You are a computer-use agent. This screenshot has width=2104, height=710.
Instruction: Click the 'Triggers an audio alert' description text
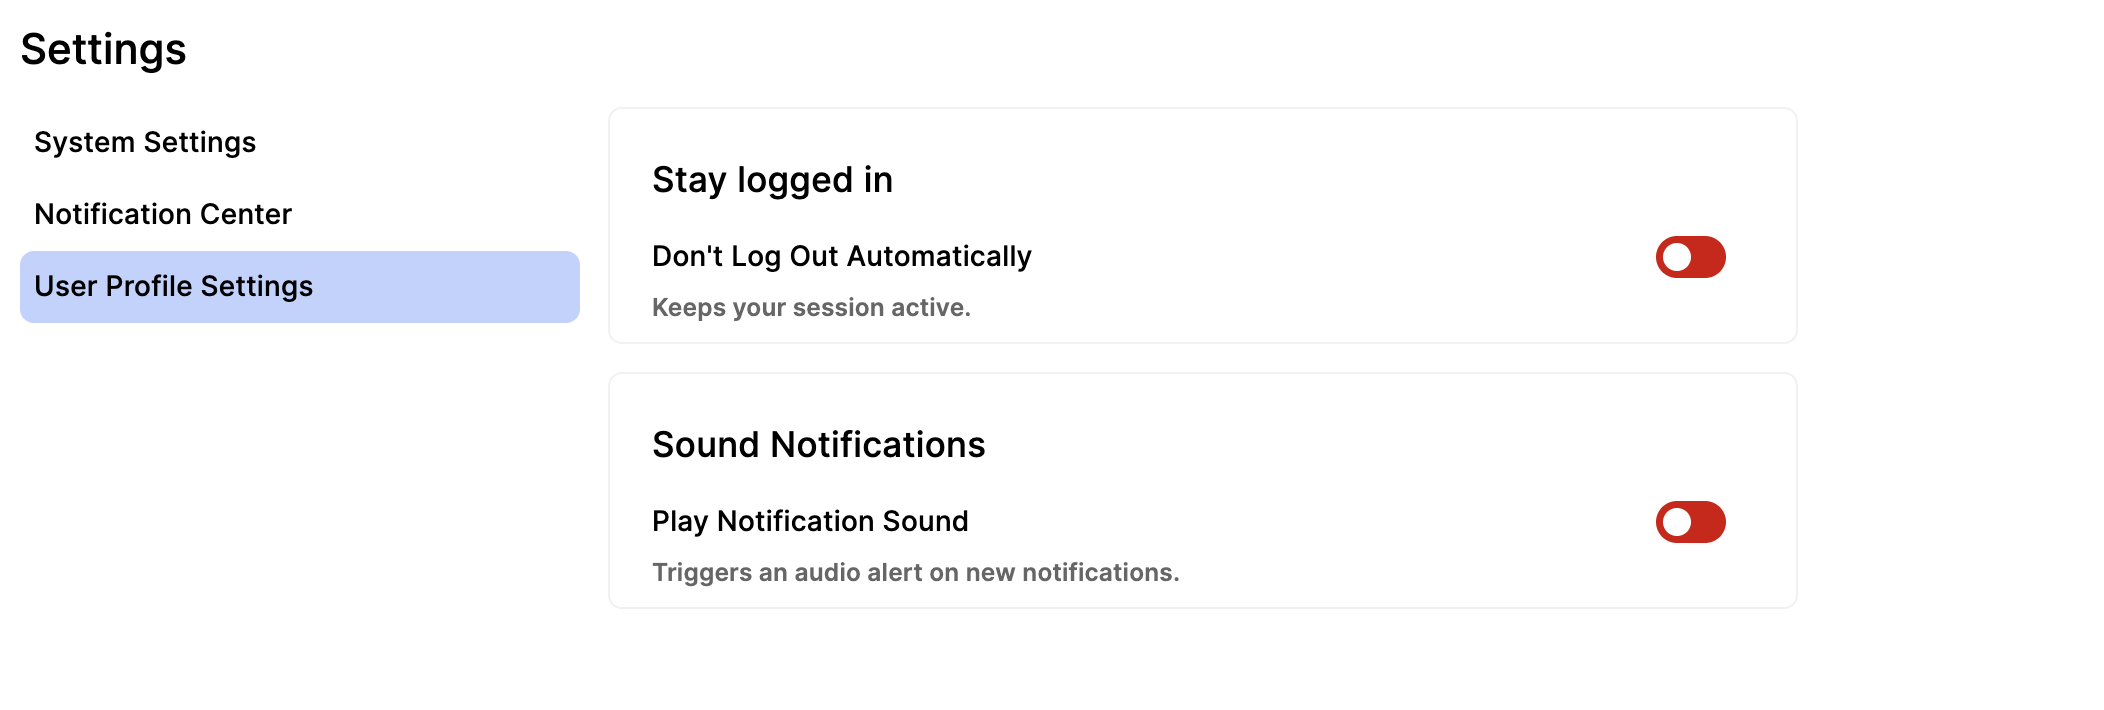point(915,572)
